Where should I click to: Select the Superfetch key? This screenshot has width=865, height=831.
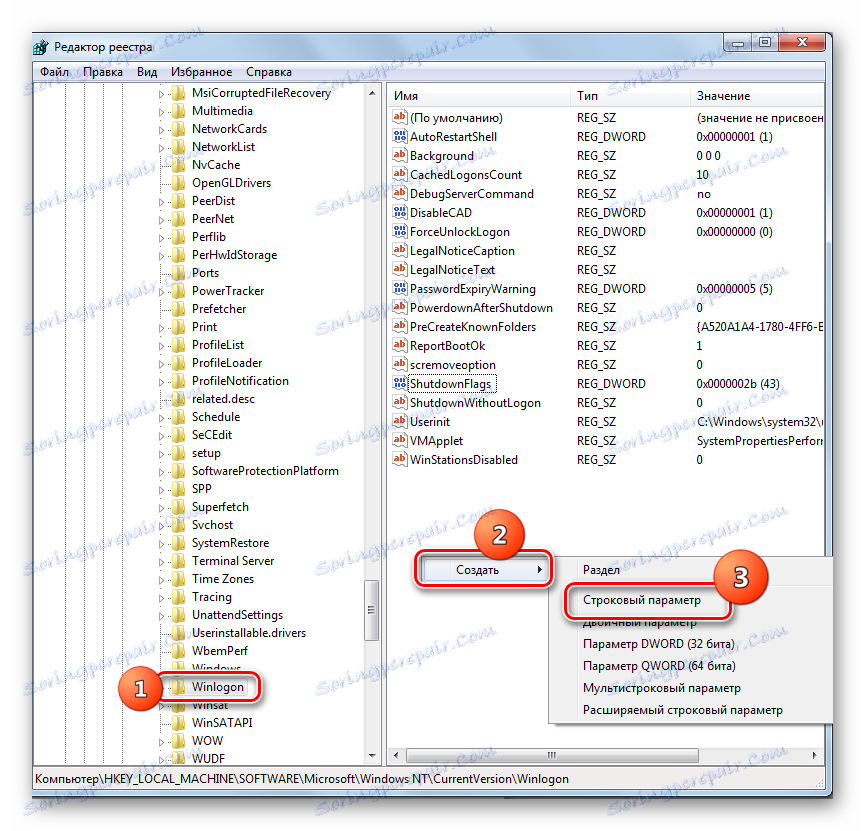pos(220,507)
